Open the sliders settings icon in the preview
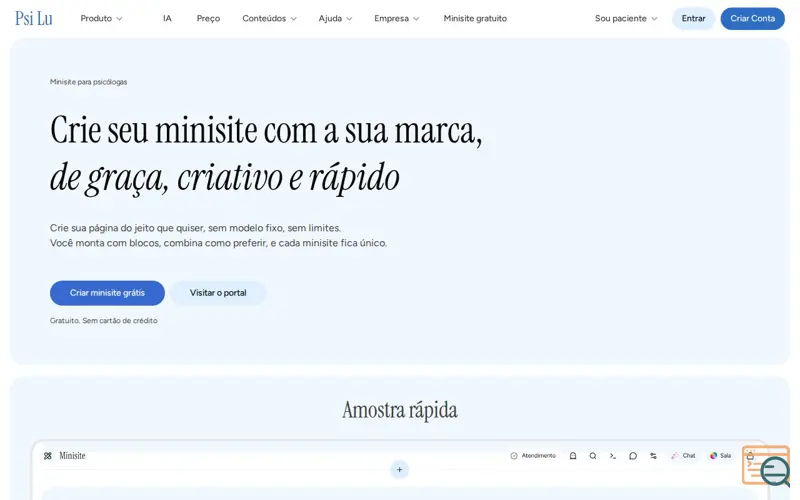Viewport: 800px width, 500px height. click(653, 456)
